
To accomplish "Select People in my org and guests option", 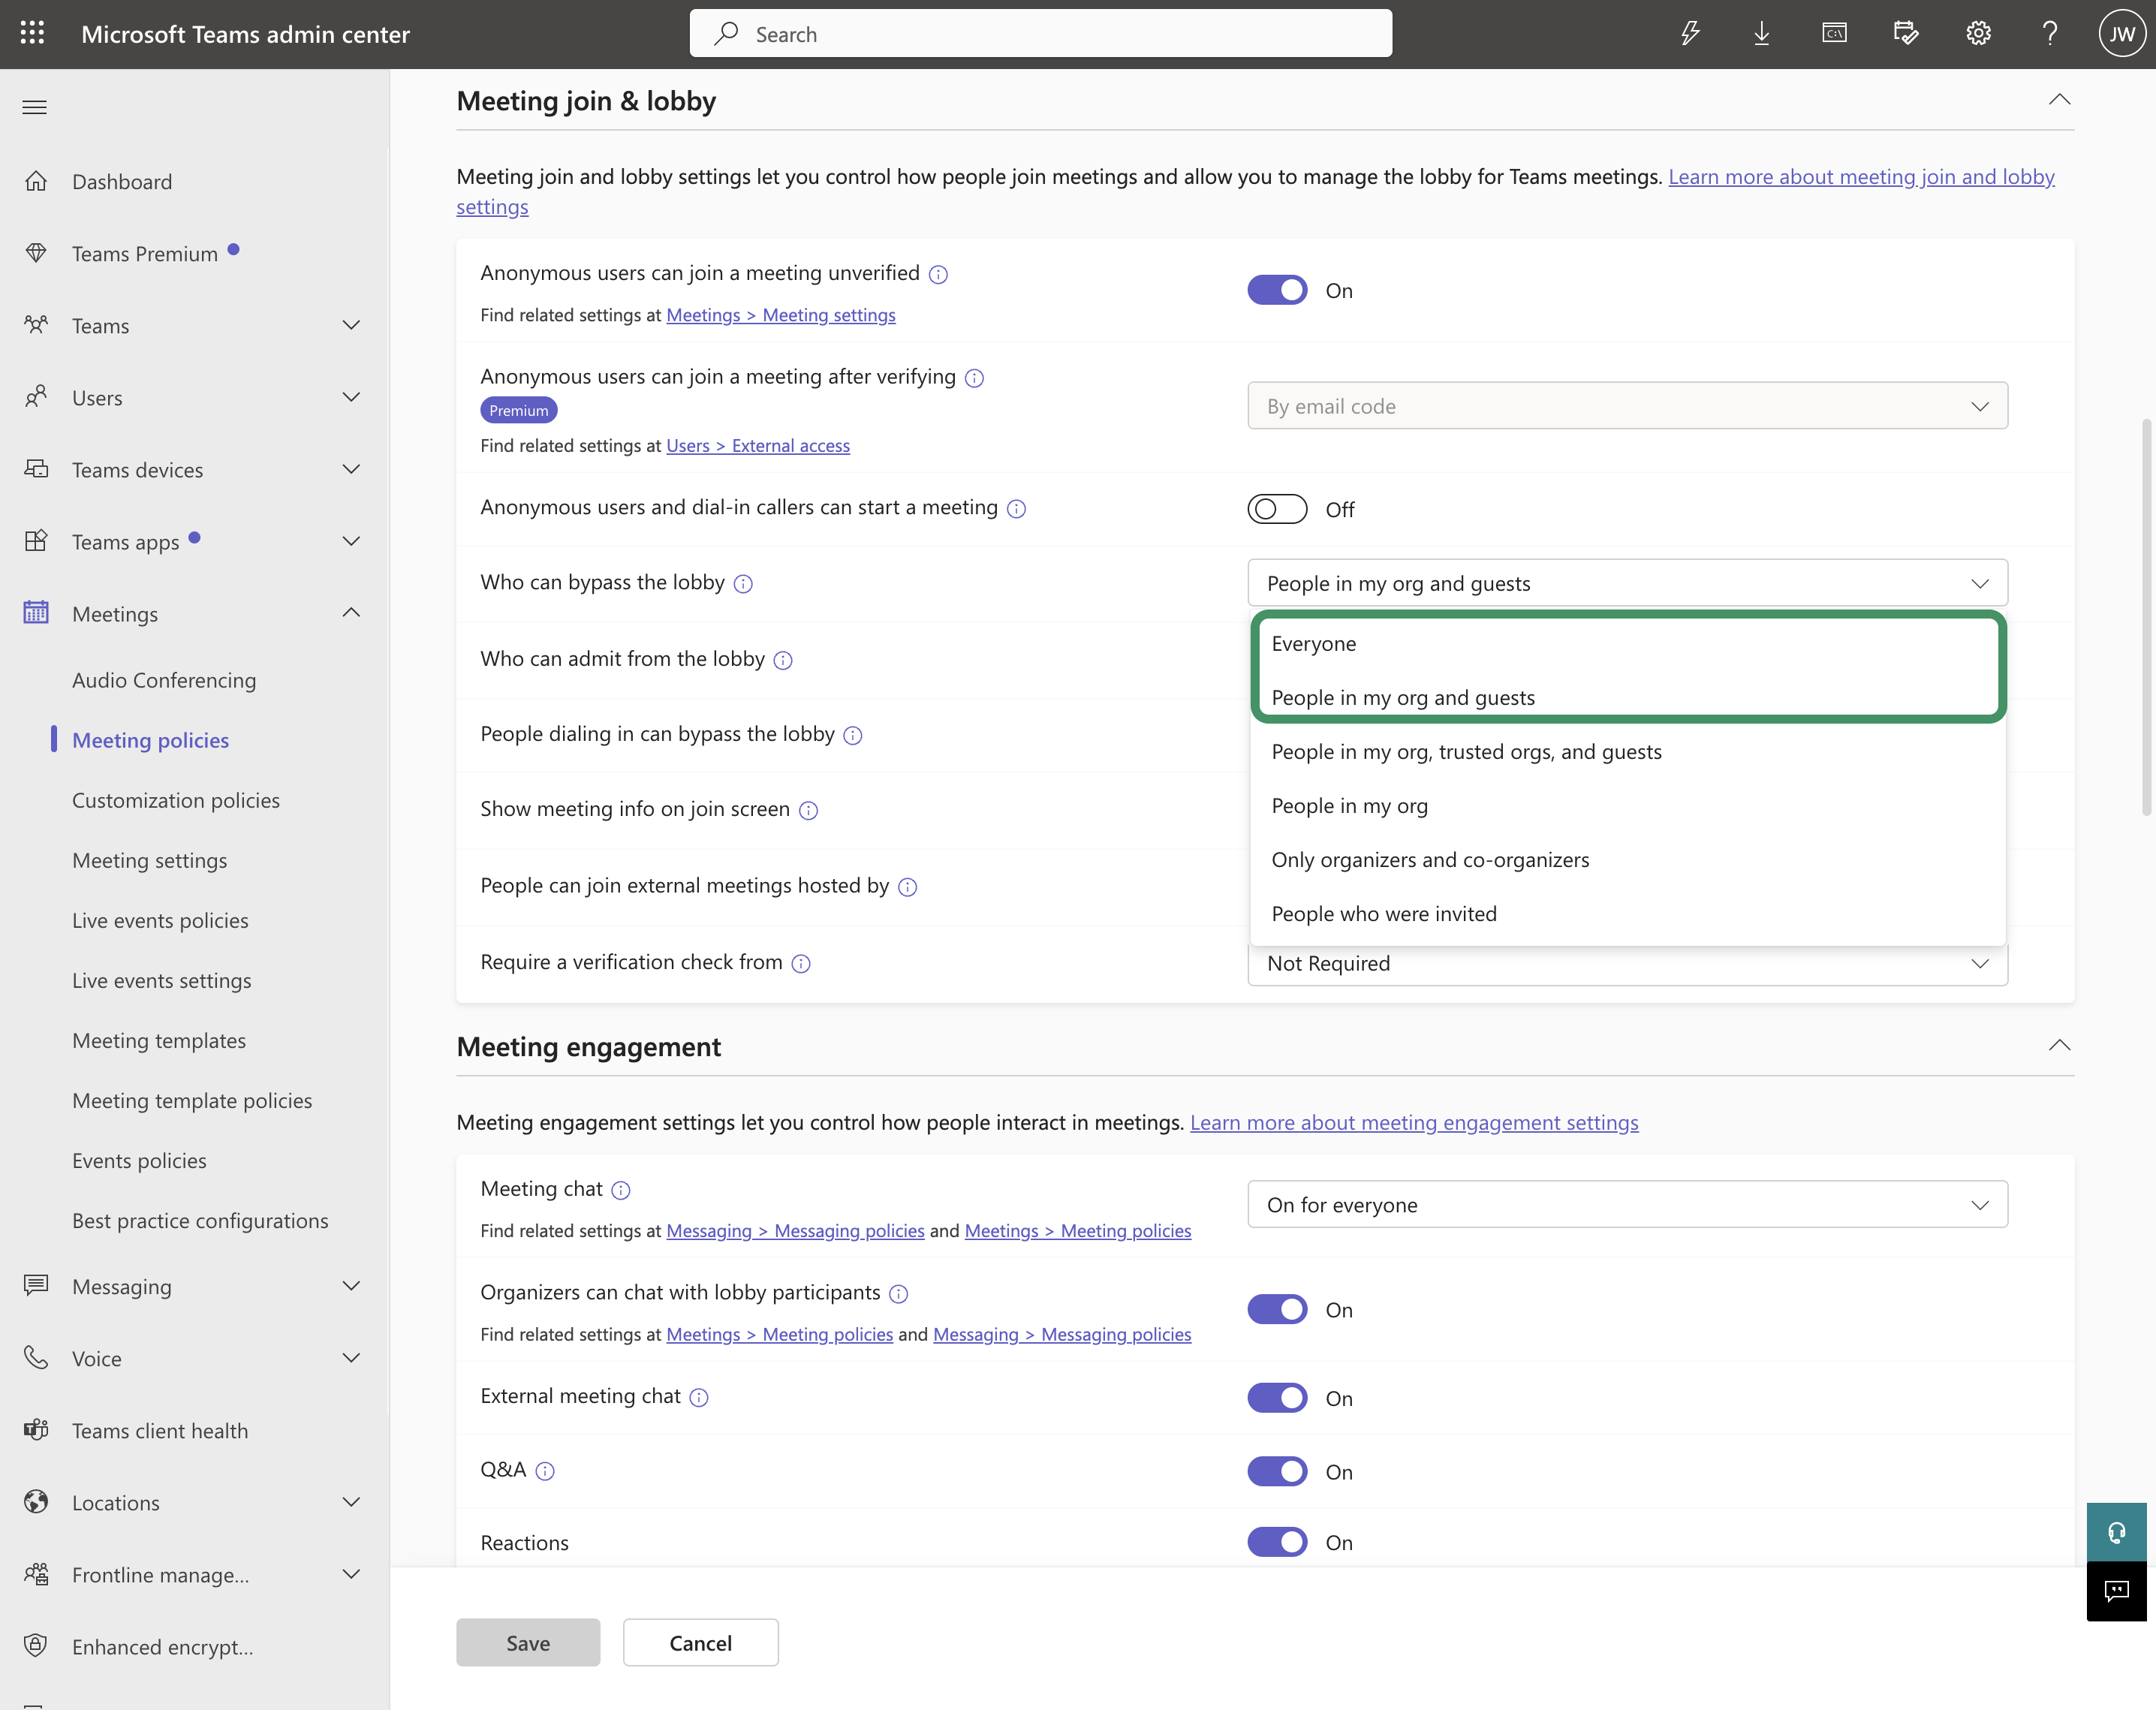I will click(1627, 697).
